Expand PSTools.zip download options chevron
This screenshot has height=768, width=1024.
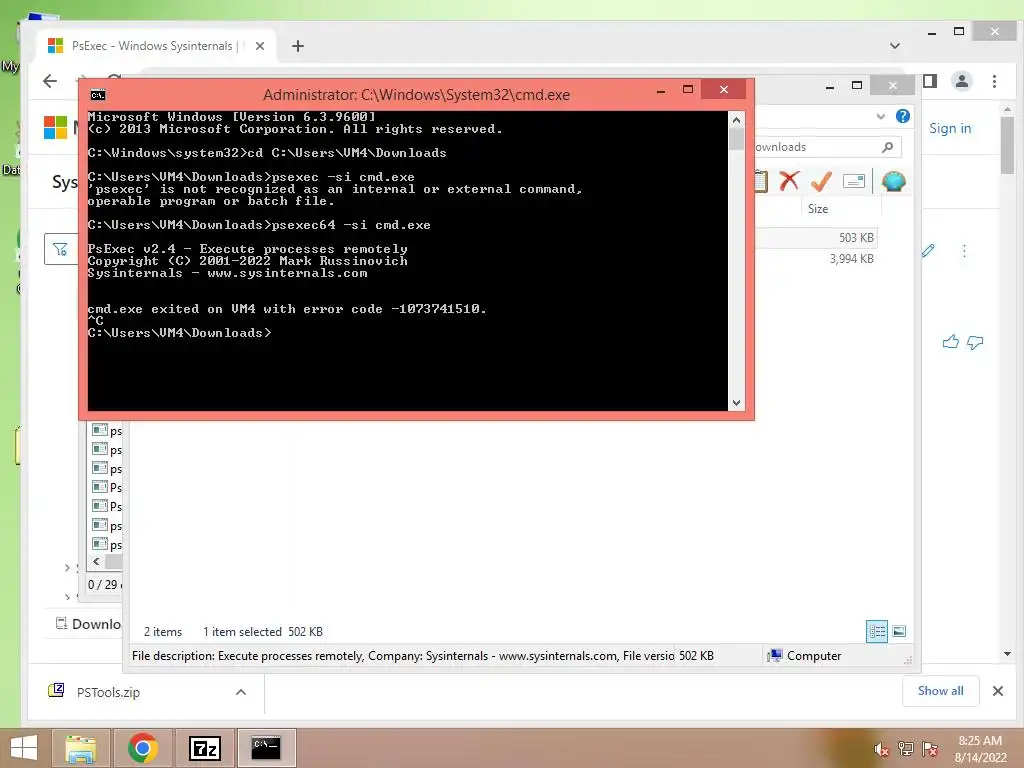click(x=240, y=692)
